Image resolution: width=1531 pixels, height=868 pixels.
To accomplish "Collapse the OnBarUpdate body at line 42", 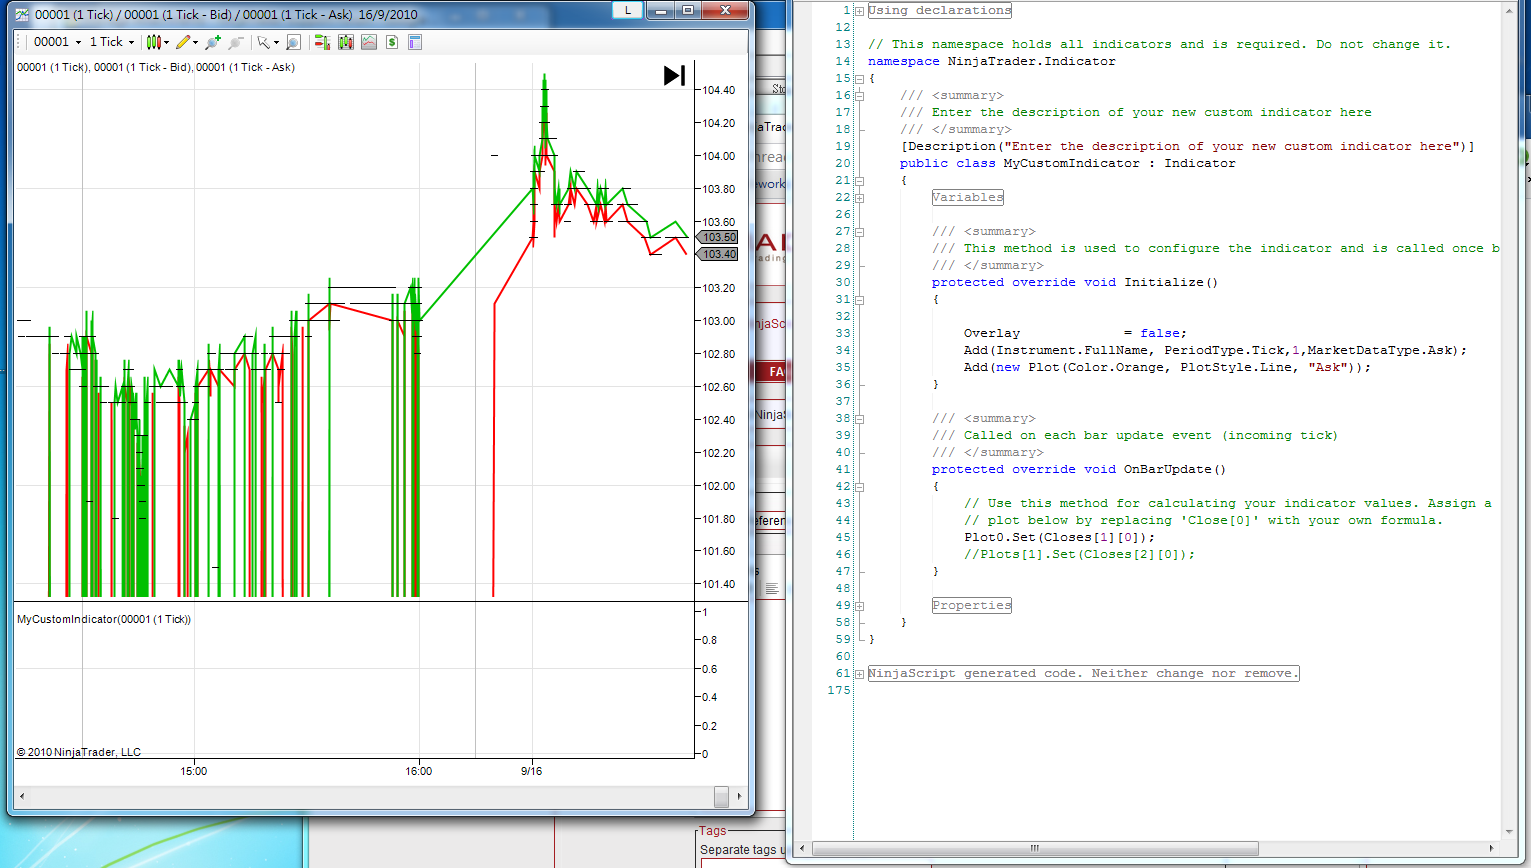I will click(859, 487).
